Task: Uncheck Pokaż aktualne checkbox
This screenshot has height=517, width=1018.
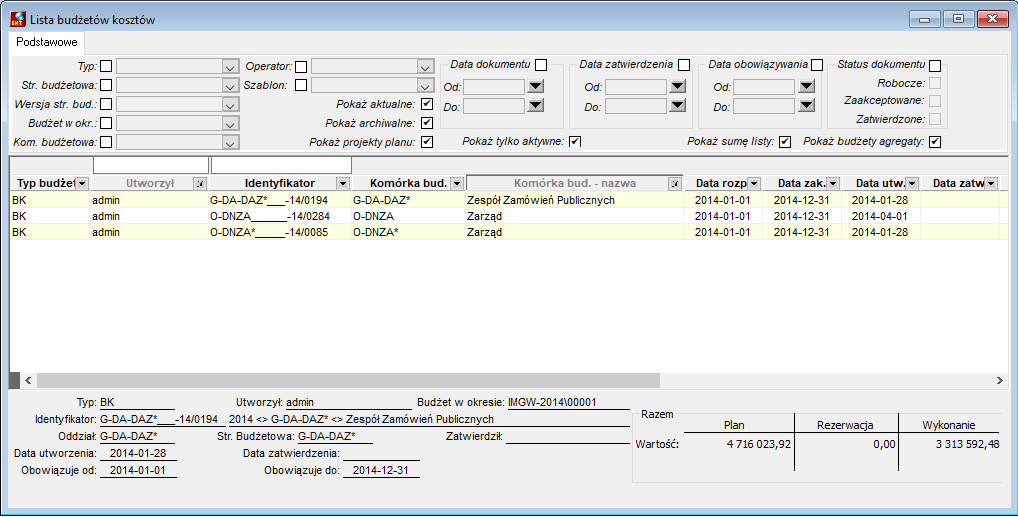Action: 427,104
